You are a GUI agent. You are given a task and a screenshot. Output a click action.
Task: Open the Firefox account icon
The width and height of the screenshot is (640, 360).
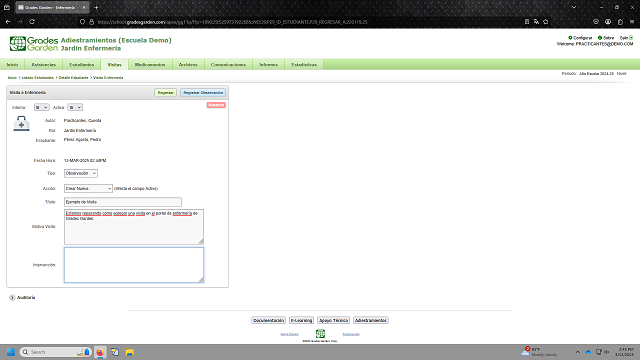[608, 22]
